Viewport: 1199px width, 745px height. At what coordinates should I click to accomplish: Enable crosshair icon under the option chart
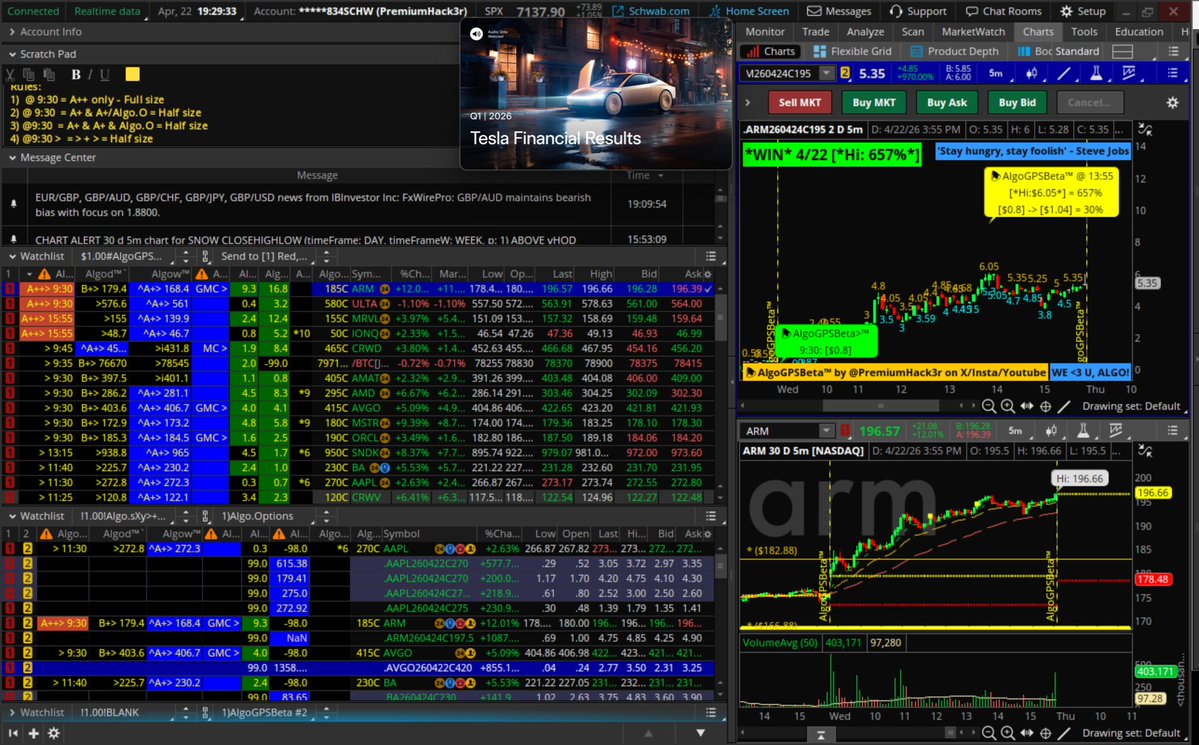[1045, 407]
